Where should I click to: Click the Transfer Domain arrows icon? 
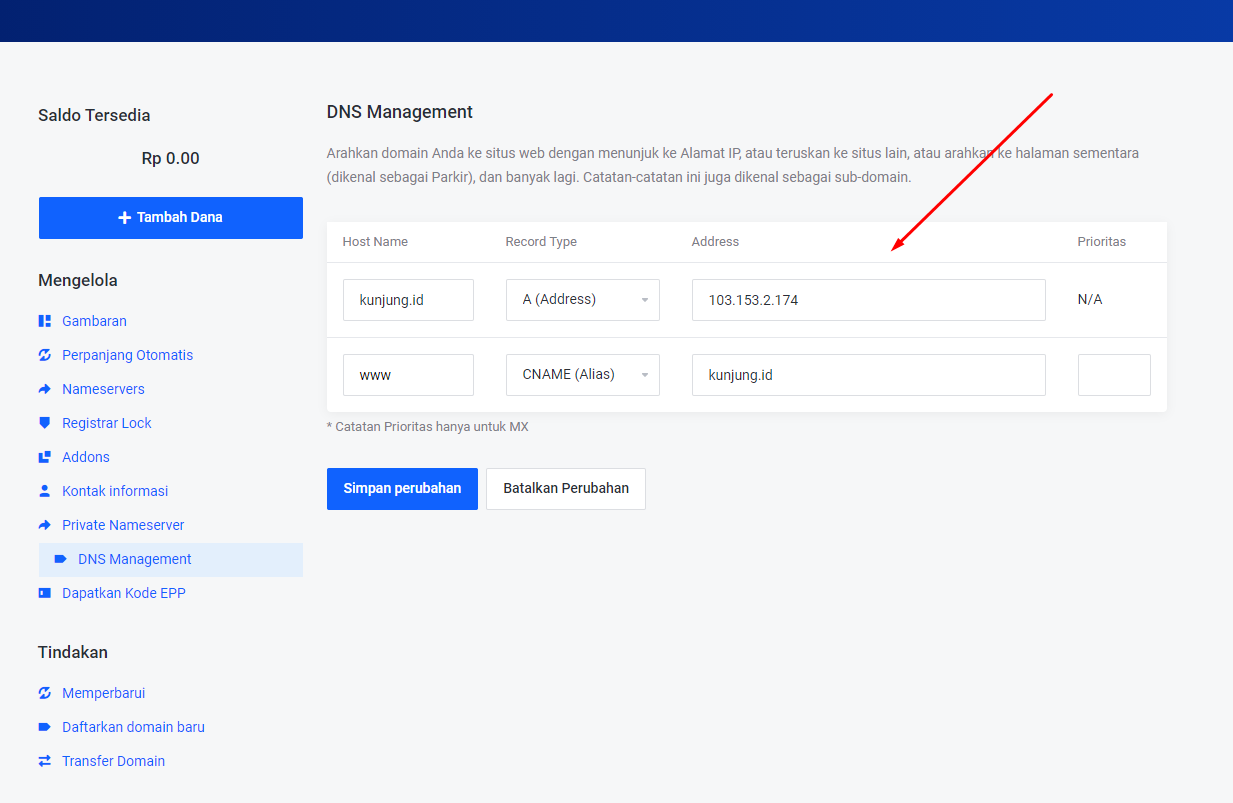[x=44, y=761]
